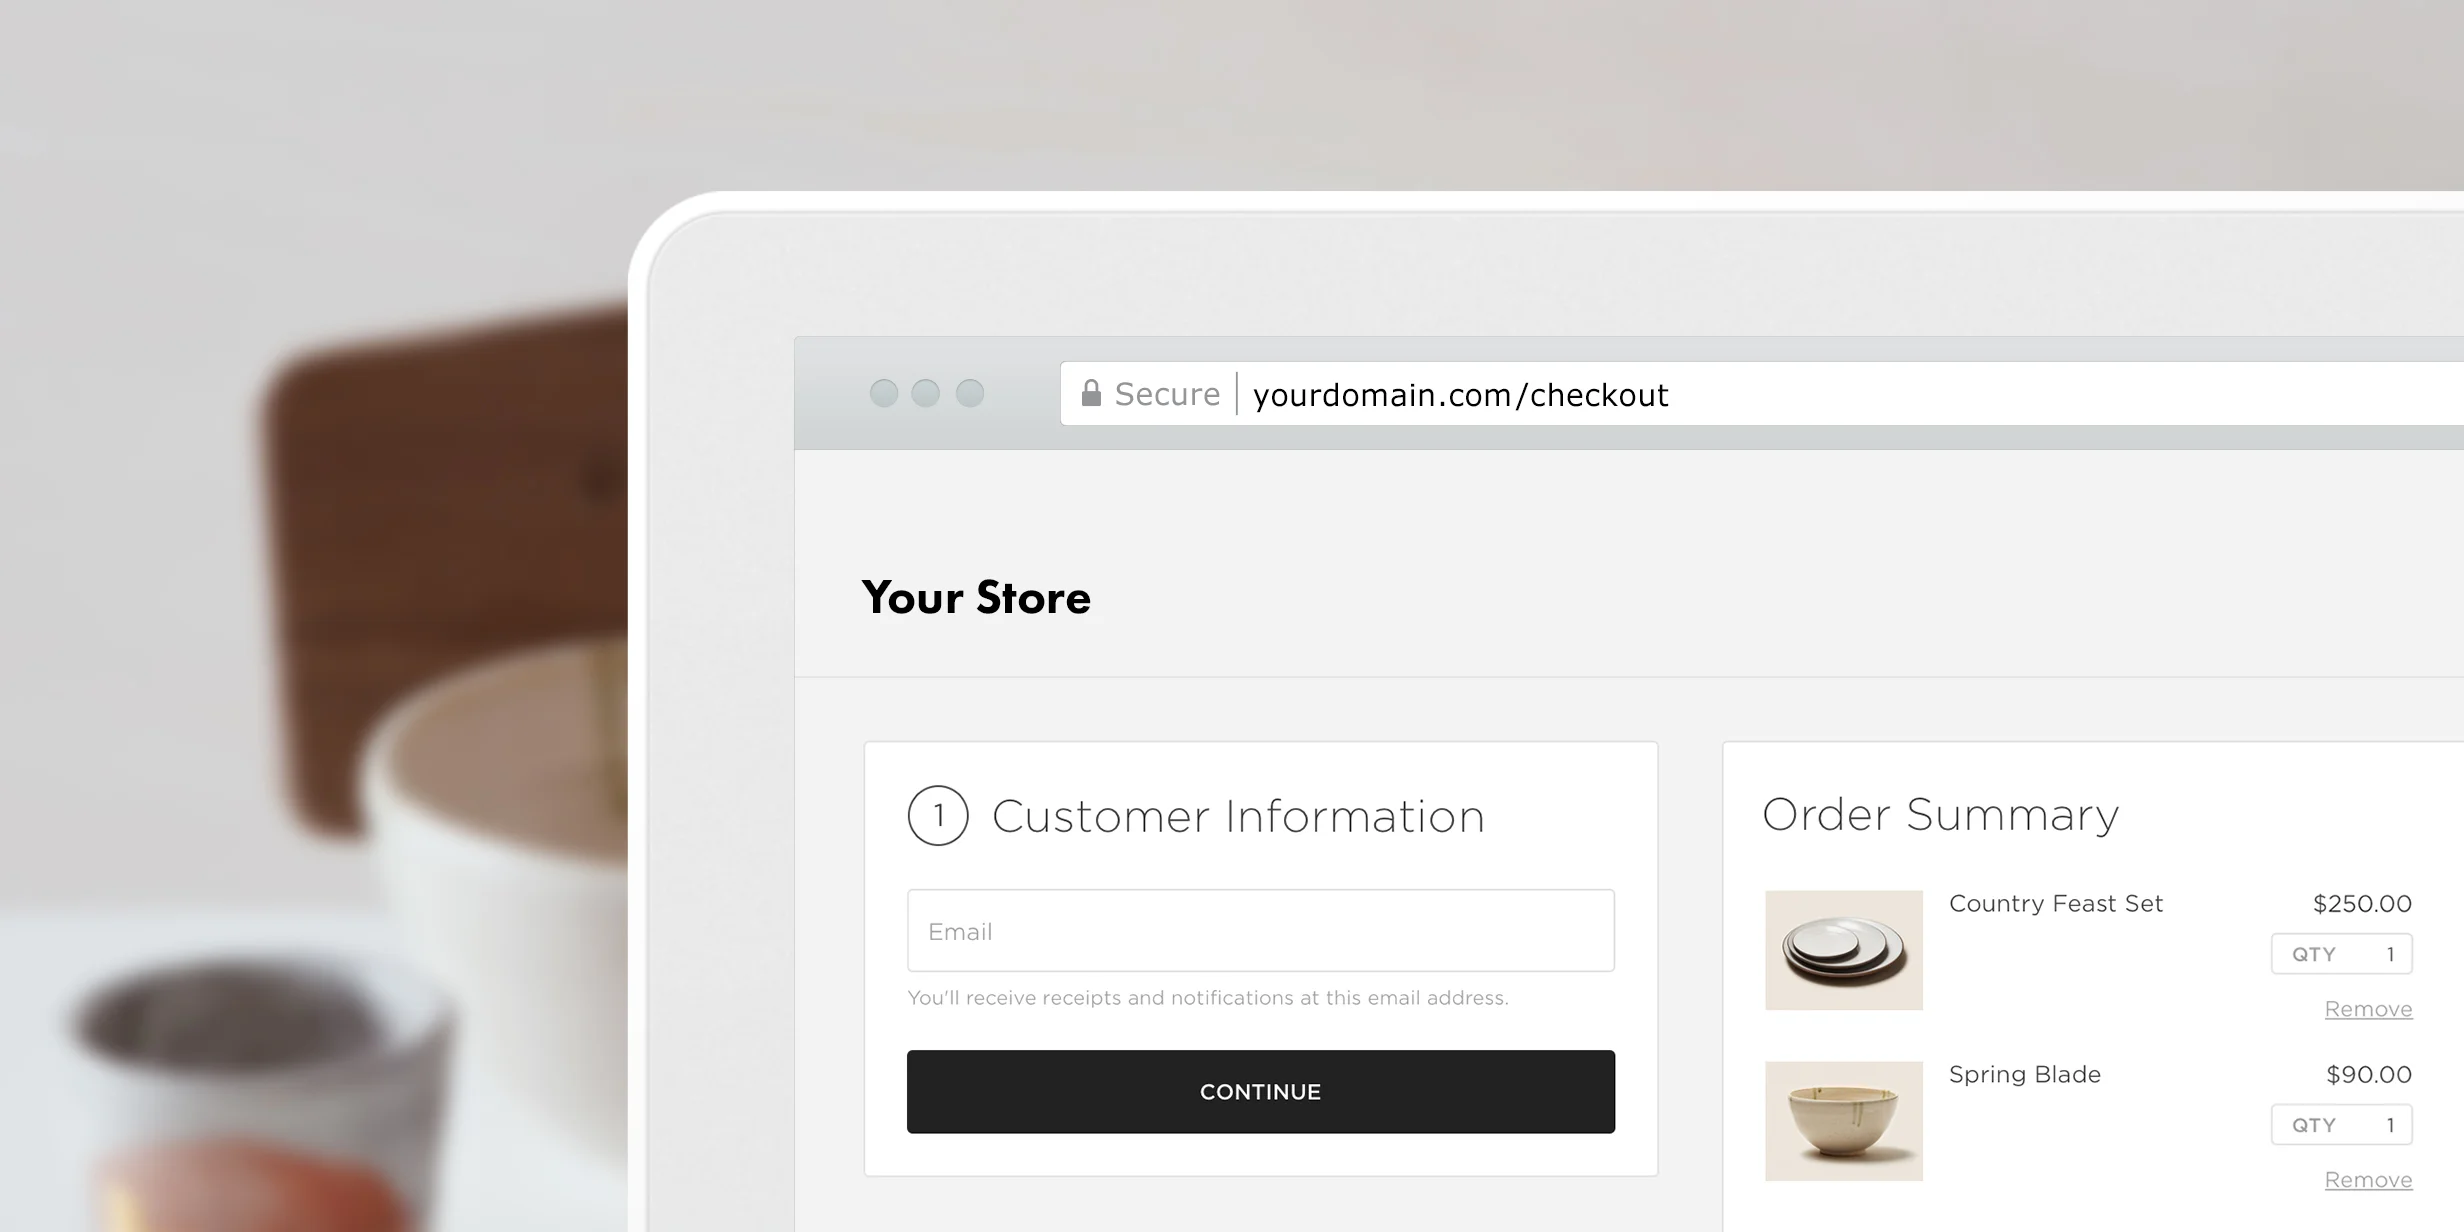
Task: Click the Spring Blade product name
Action: pyautogui.click(x=2025, y=1075)
